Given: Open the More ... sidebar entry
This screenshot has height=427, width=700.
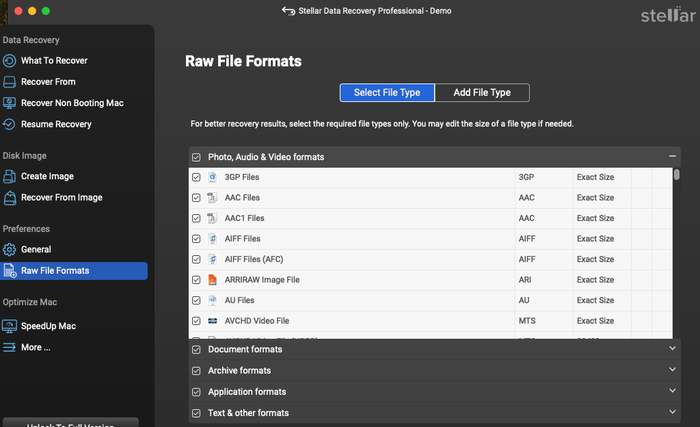Looking at the screenshot, I should [x=36, y=347].
